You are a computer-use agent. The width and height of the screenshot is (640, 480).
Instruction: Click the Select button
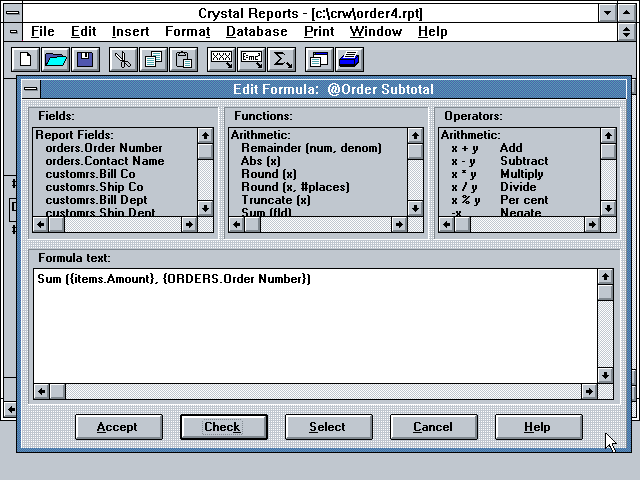(329, 427)
